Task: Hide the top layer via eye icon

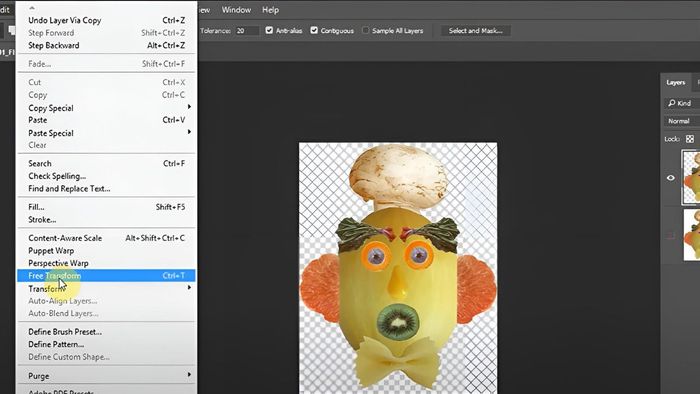Action: coord(671,178)
